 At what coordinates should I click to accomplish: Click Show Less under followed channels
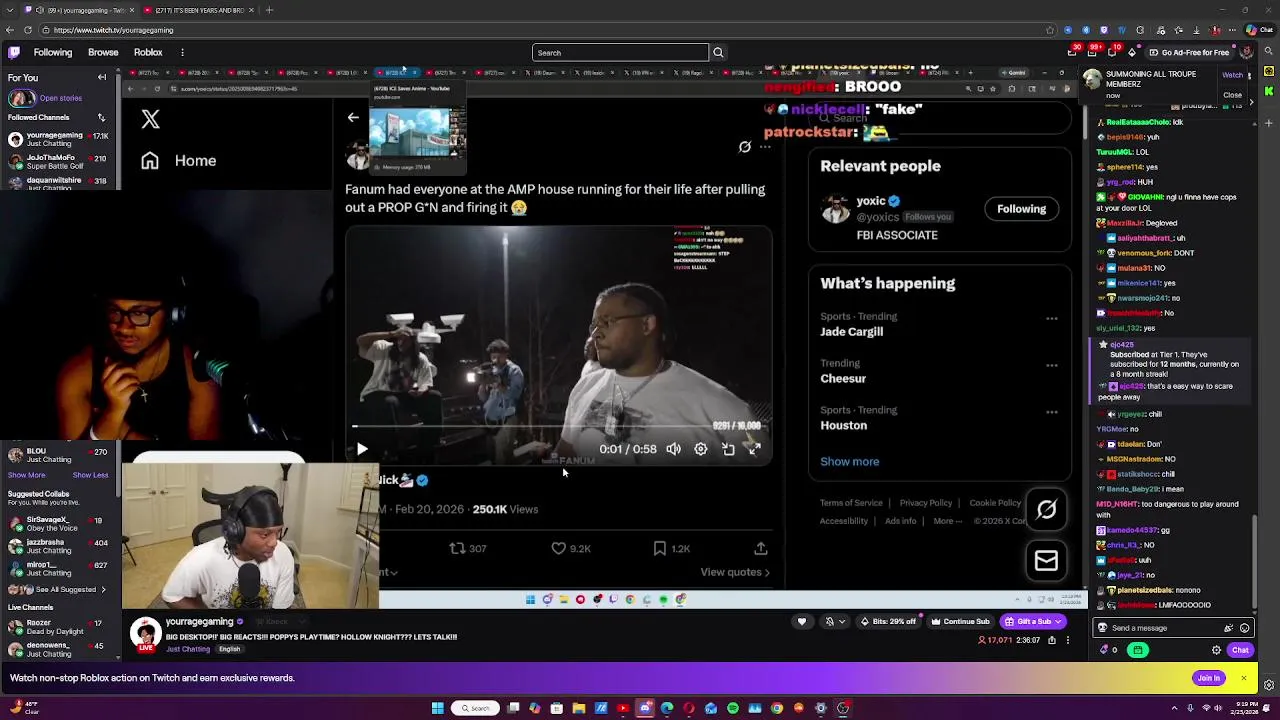(90, 475)
